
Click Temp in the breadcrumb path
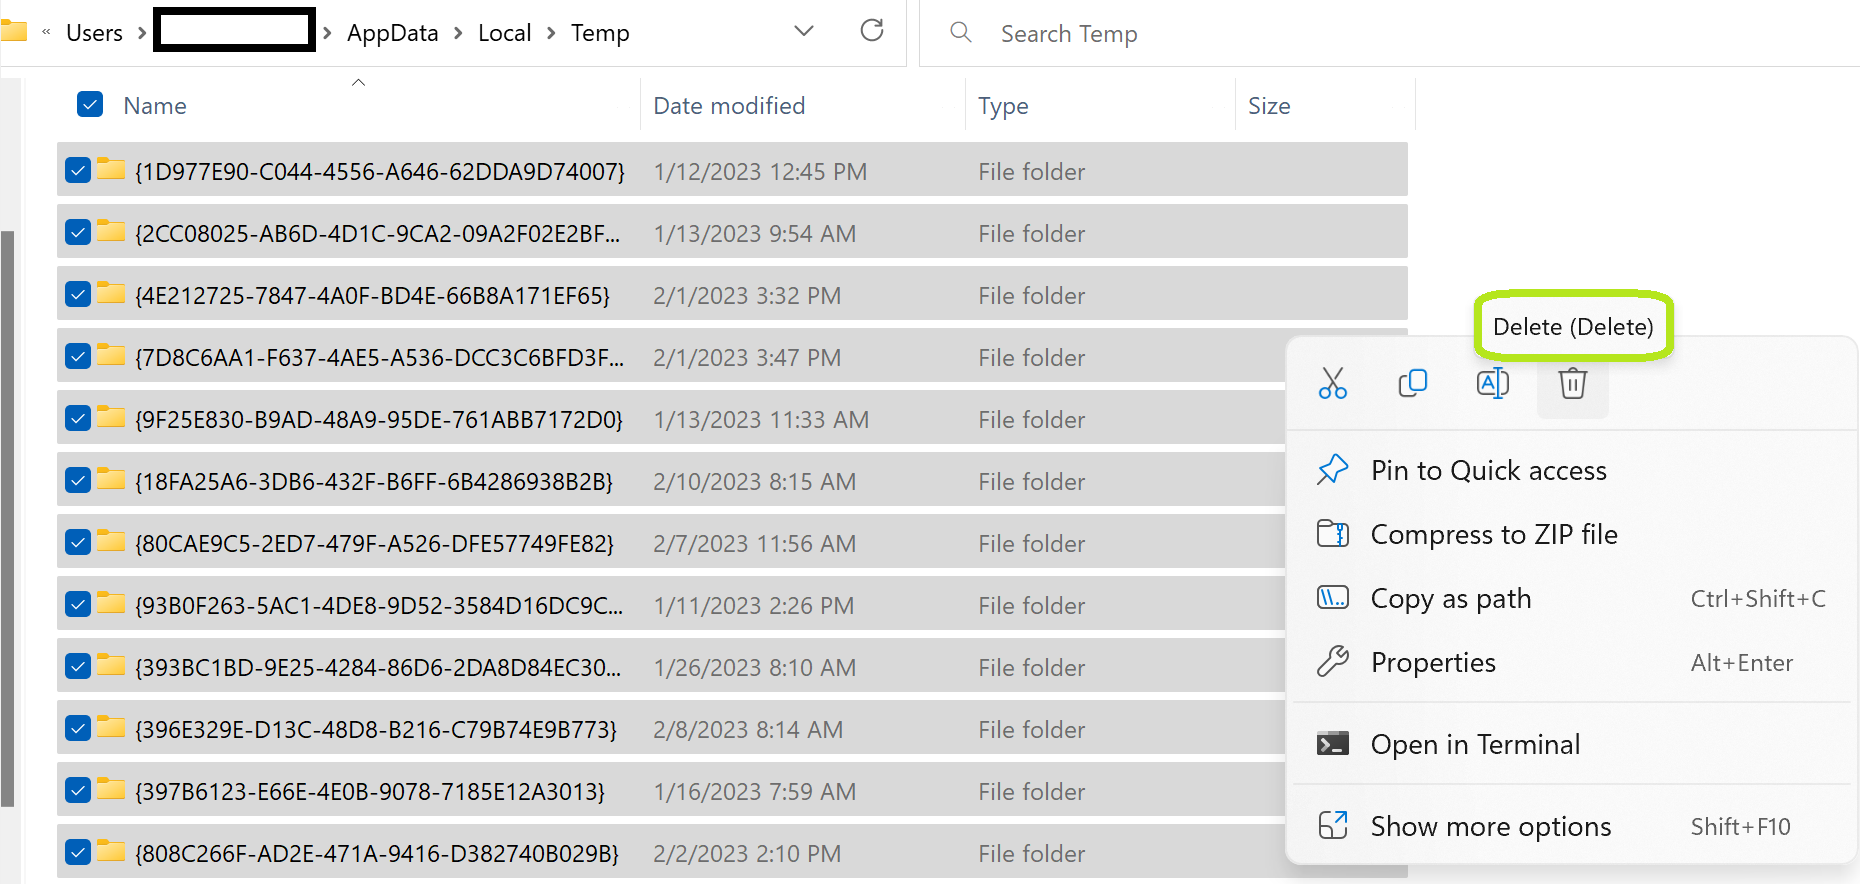(600, 33)
